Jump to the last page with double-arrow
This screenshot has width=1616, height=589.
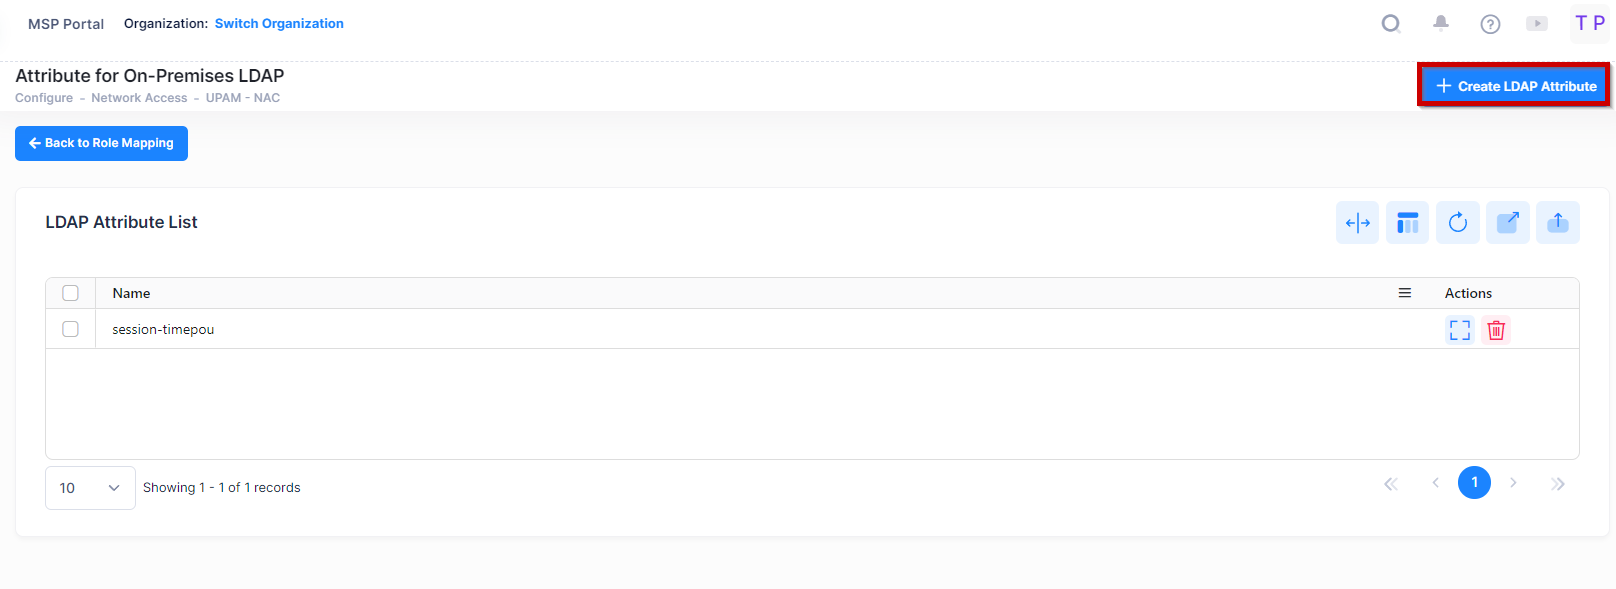(x=1558, y=483)
